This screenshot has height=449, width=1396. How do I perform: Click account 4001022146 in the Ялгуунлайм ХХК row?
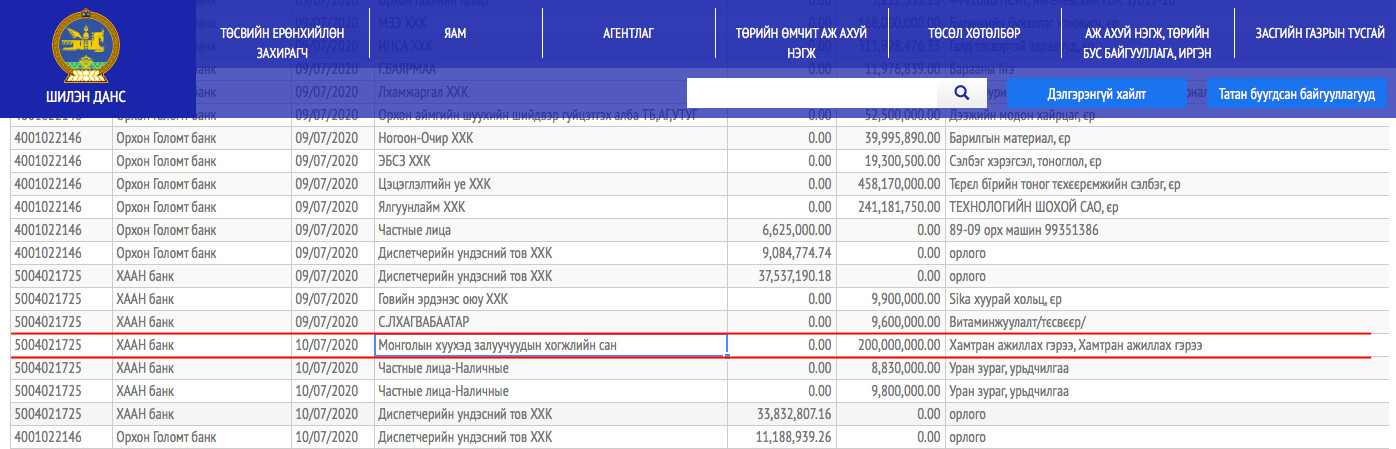click(x=48, y=208)
